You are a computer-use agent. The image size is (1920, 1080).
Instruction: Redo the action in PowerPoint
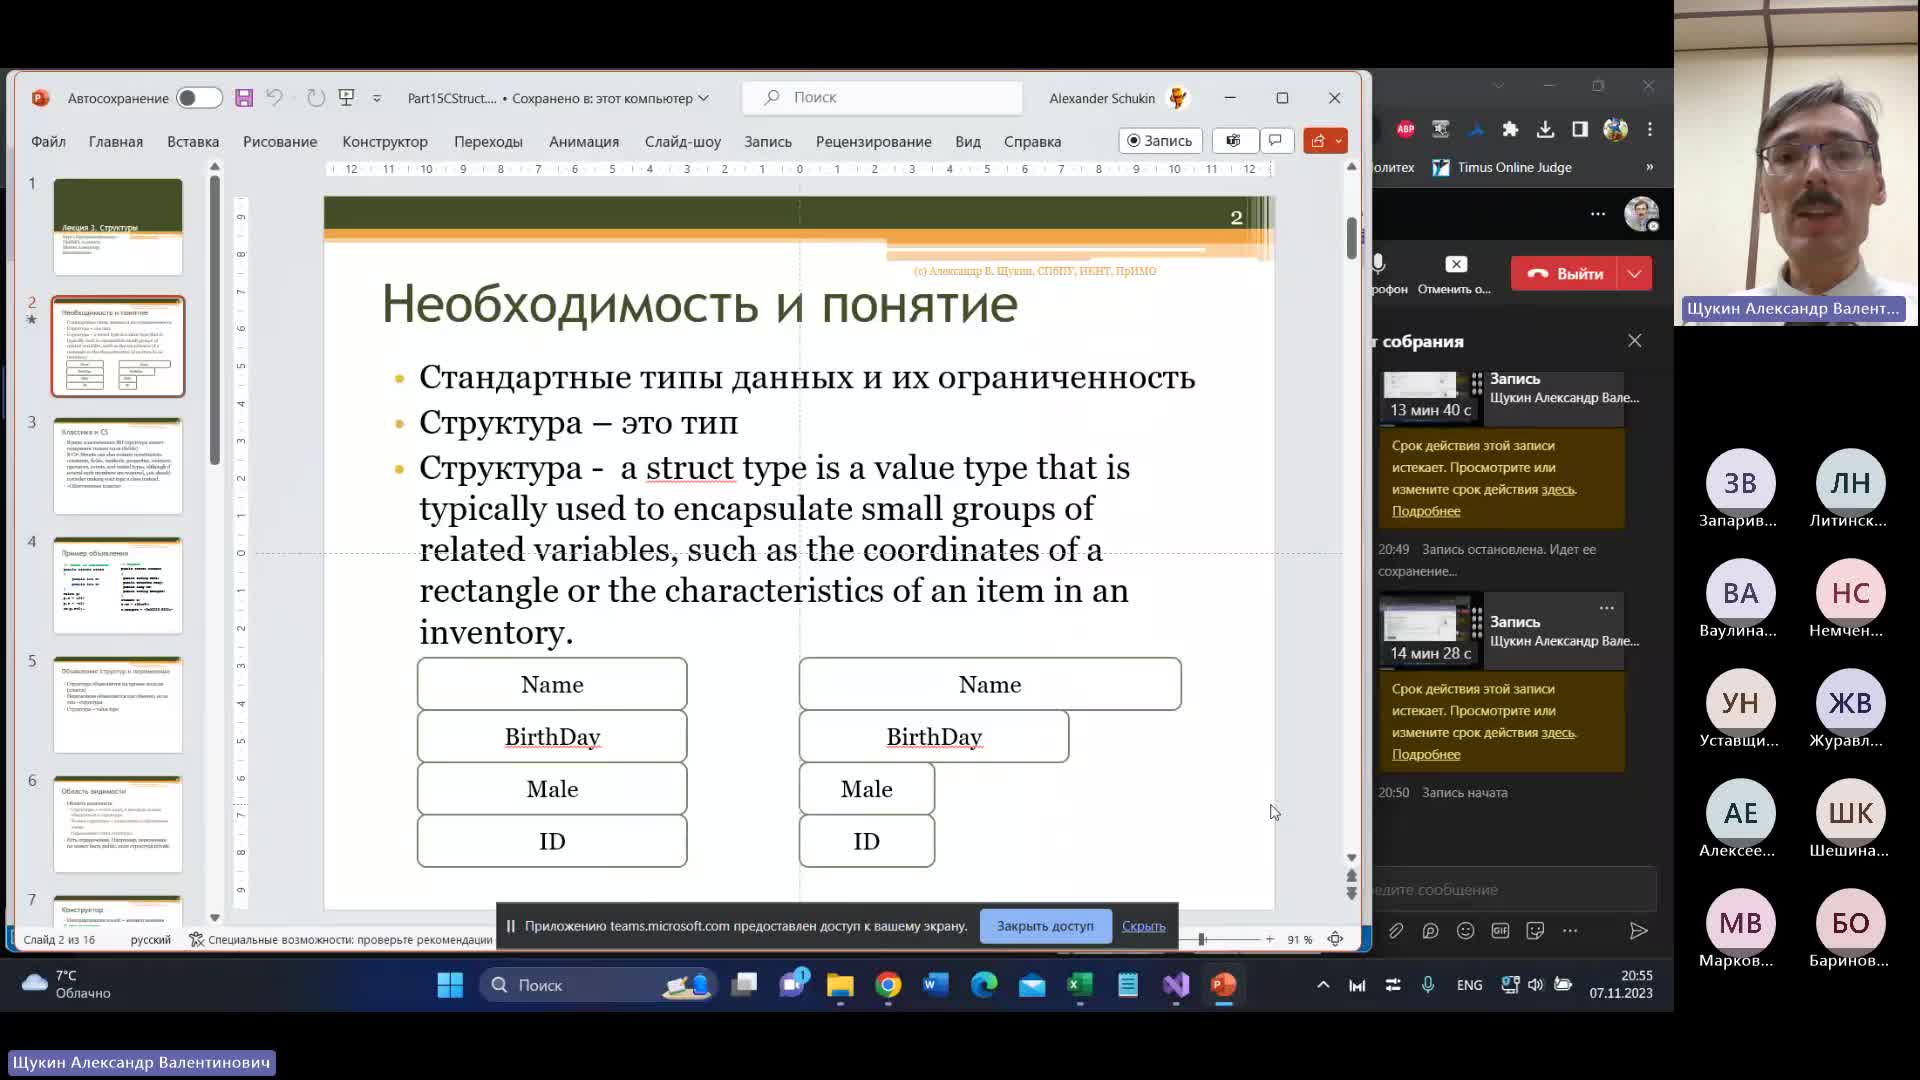316,98
